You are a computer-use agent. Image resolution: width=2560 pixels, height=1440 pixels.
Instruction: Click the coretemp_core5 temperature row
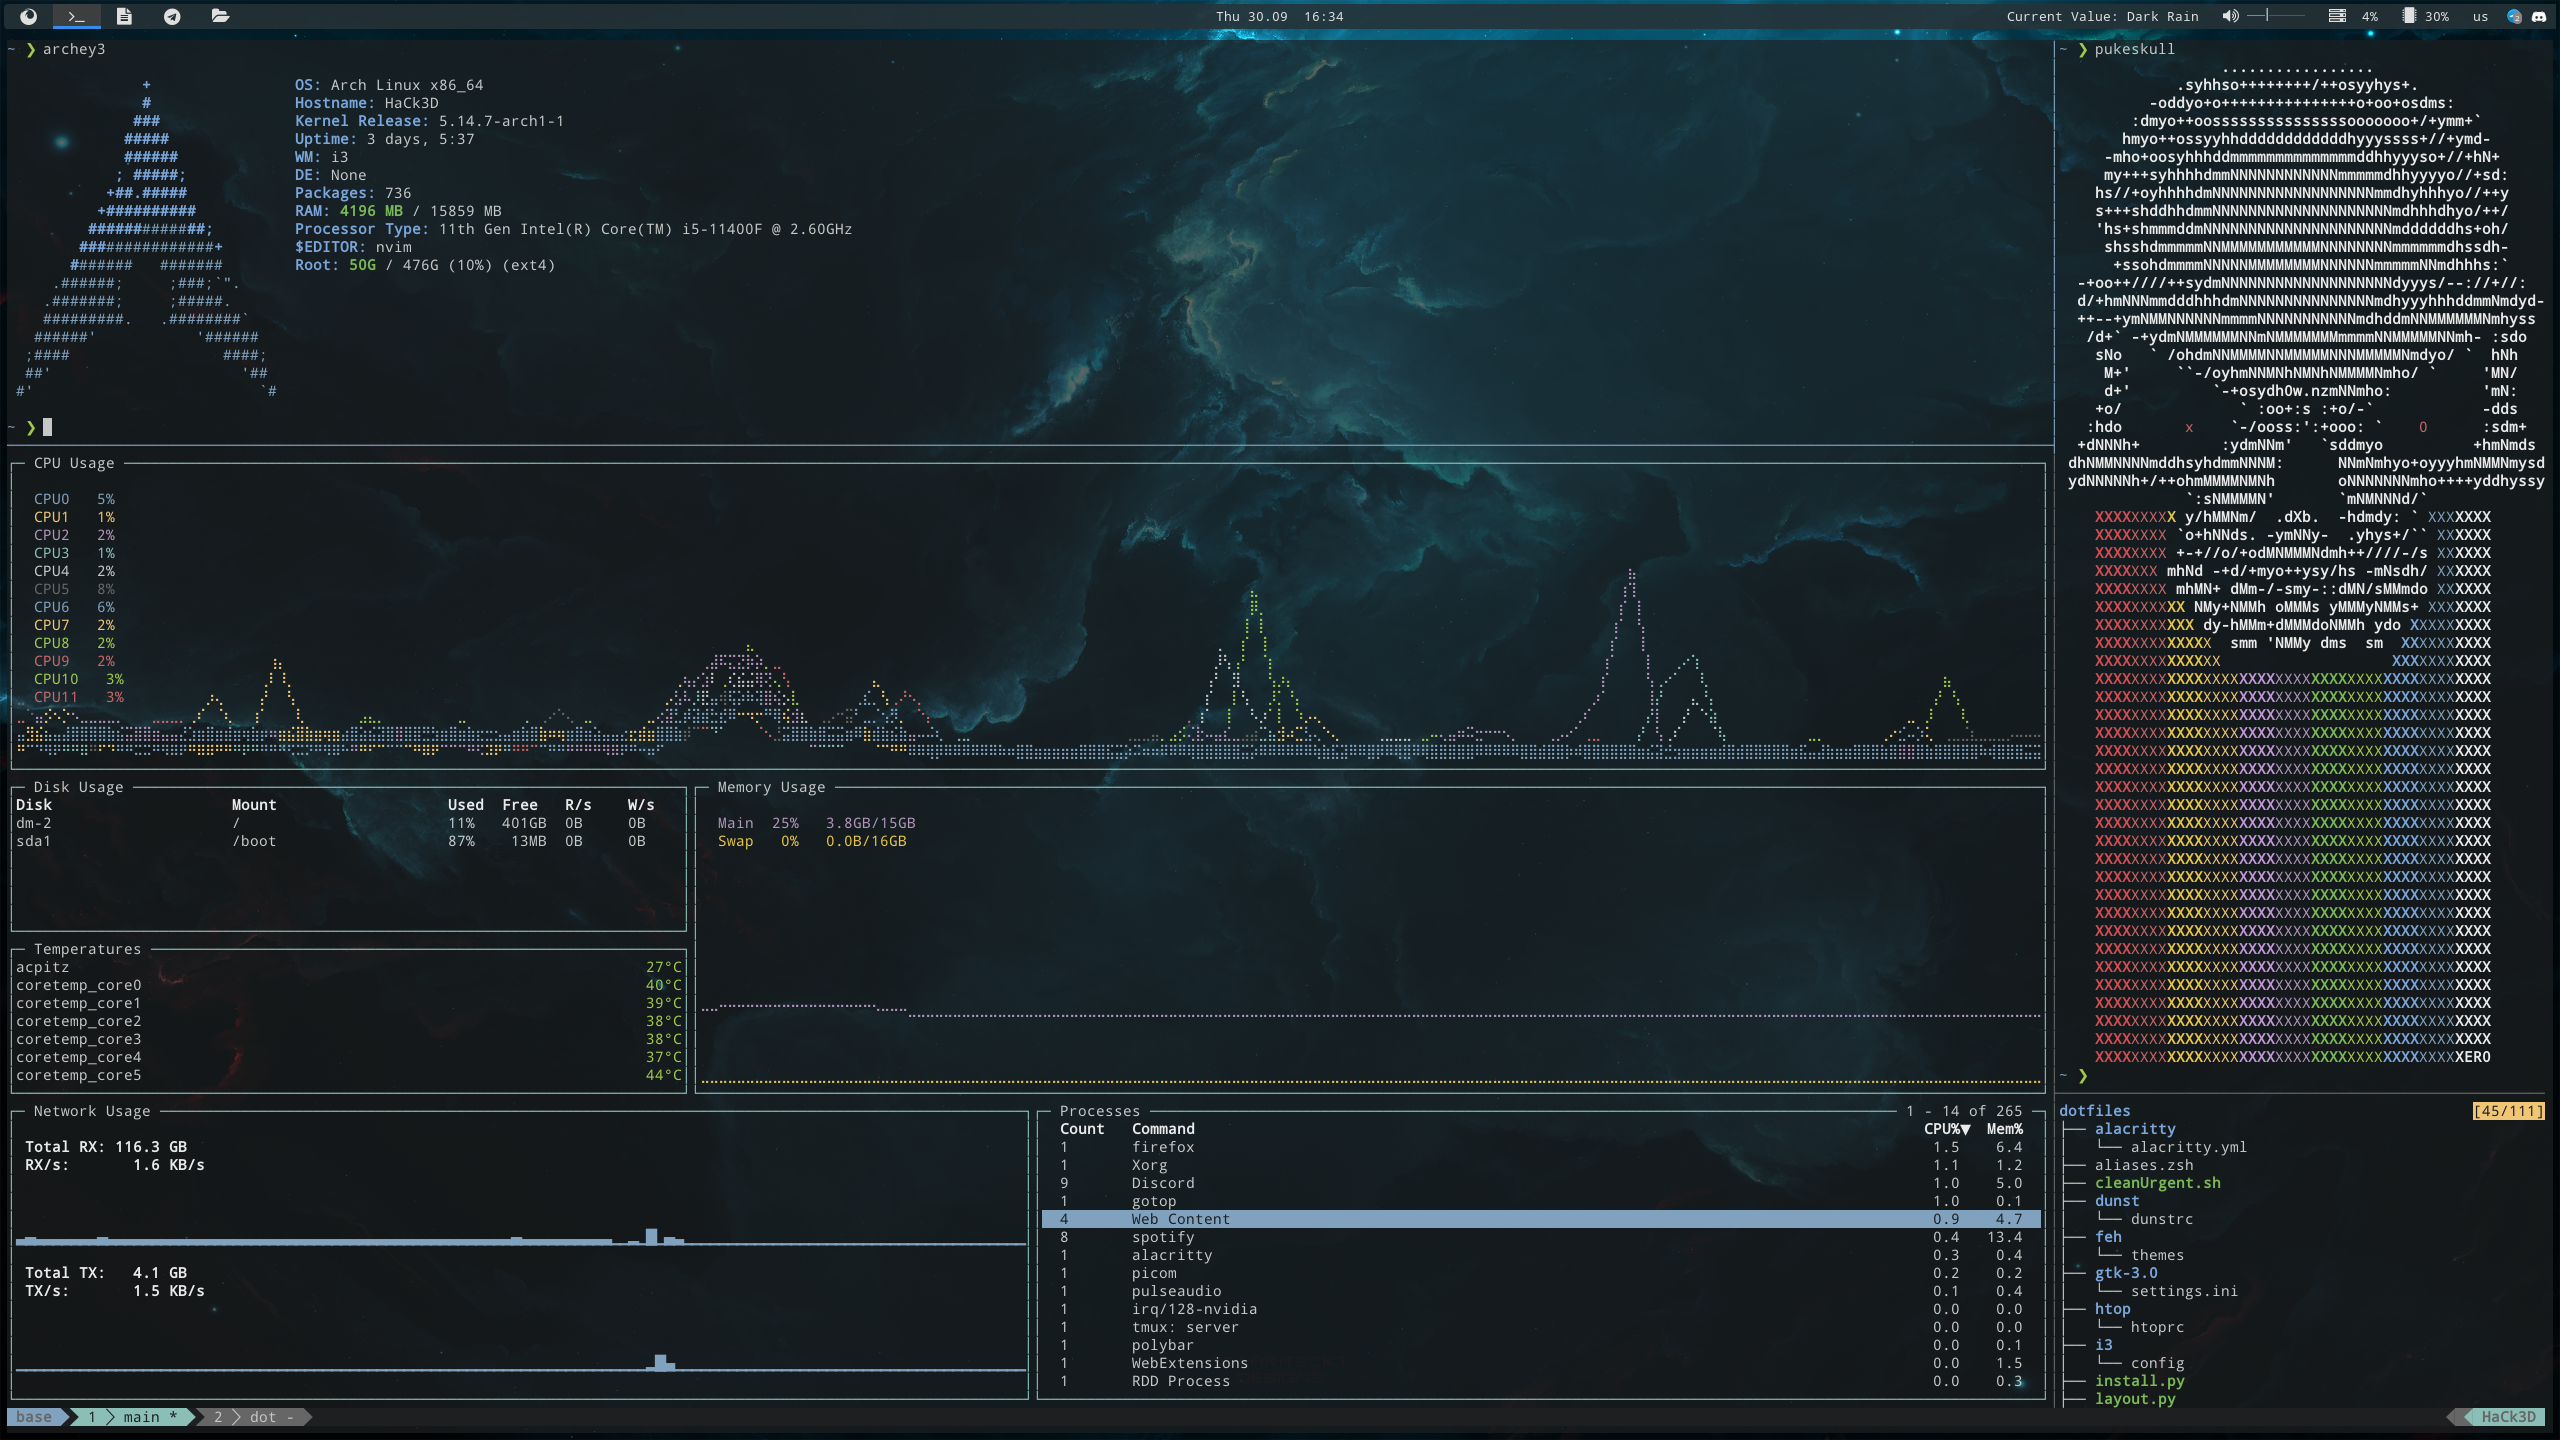(x=348, y=1075)
